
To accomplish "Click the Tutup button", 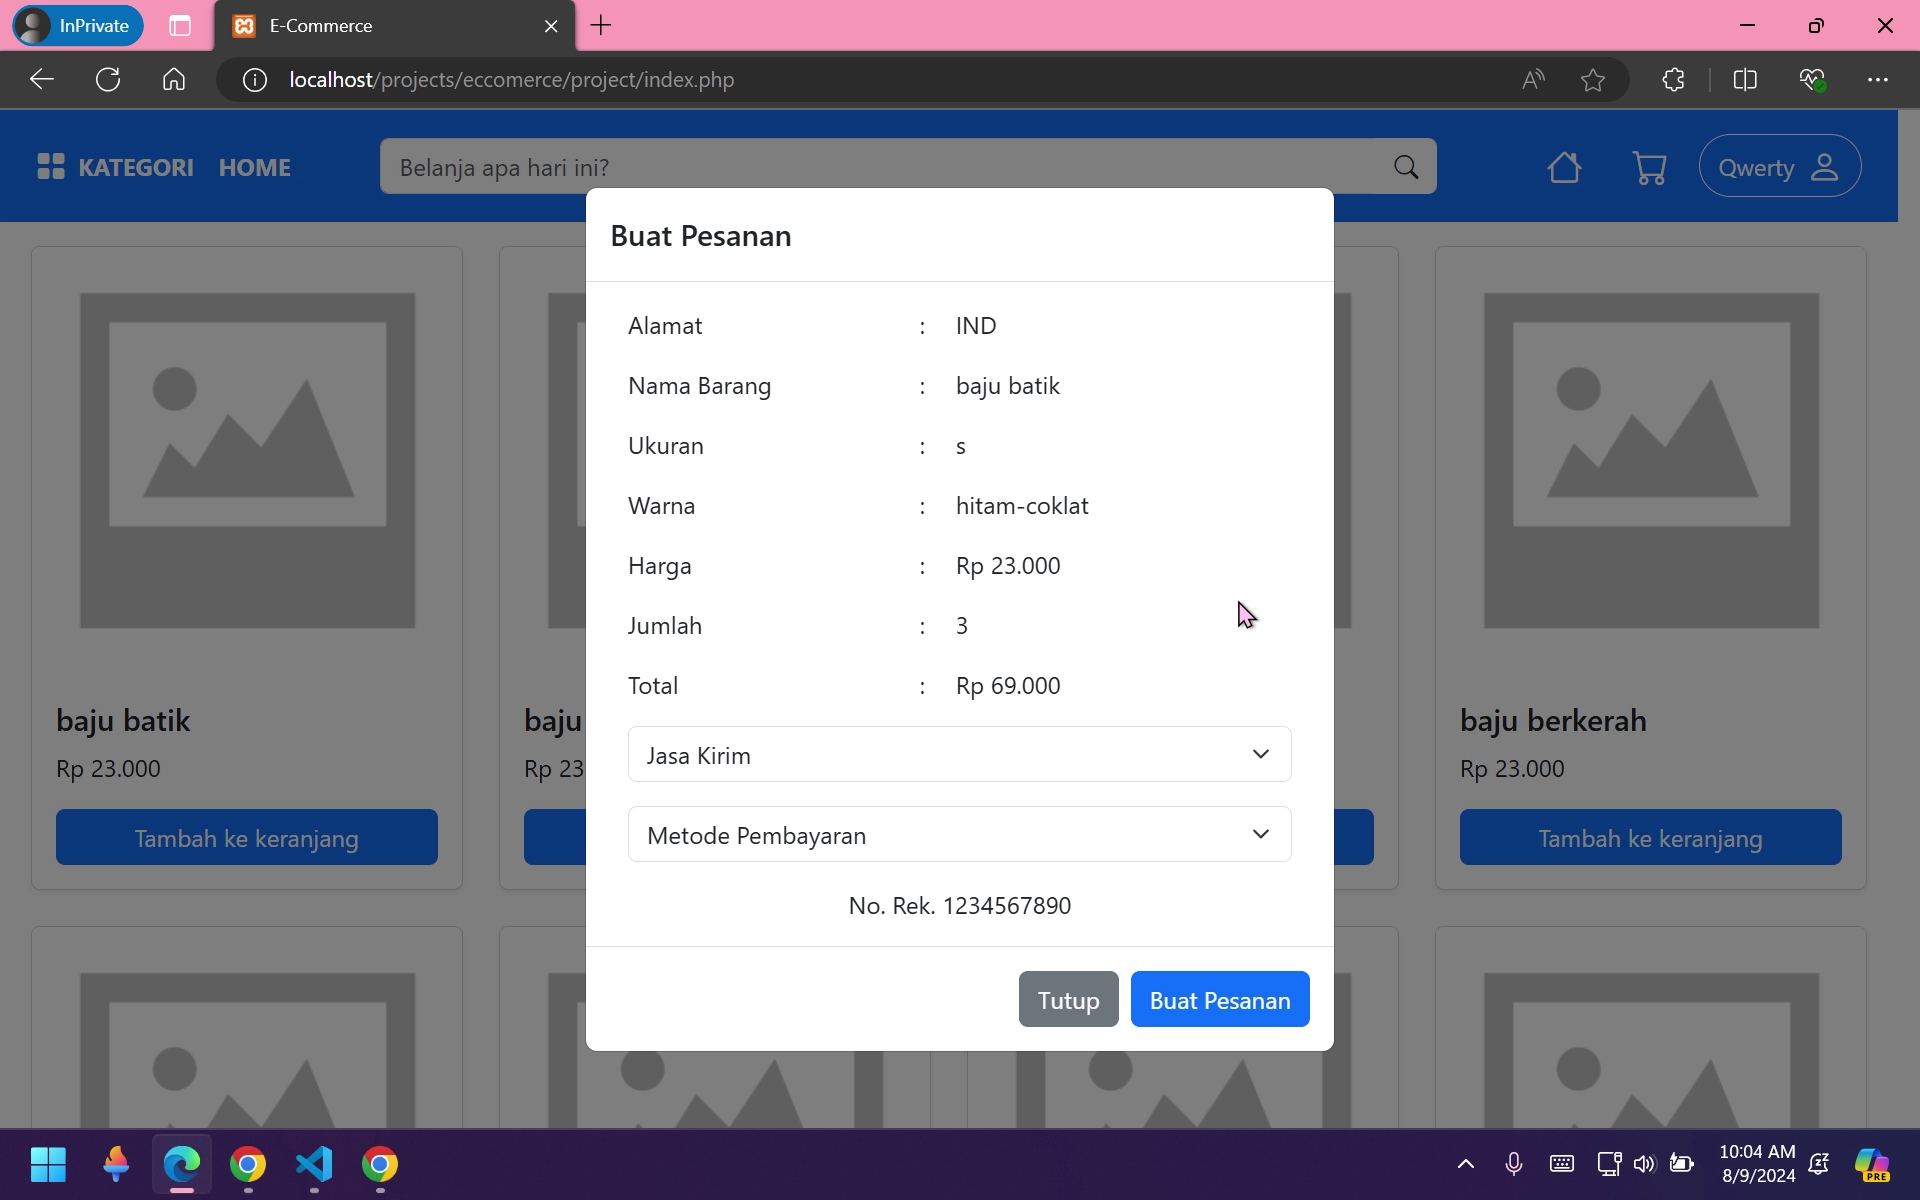I will coord(1068,999).
